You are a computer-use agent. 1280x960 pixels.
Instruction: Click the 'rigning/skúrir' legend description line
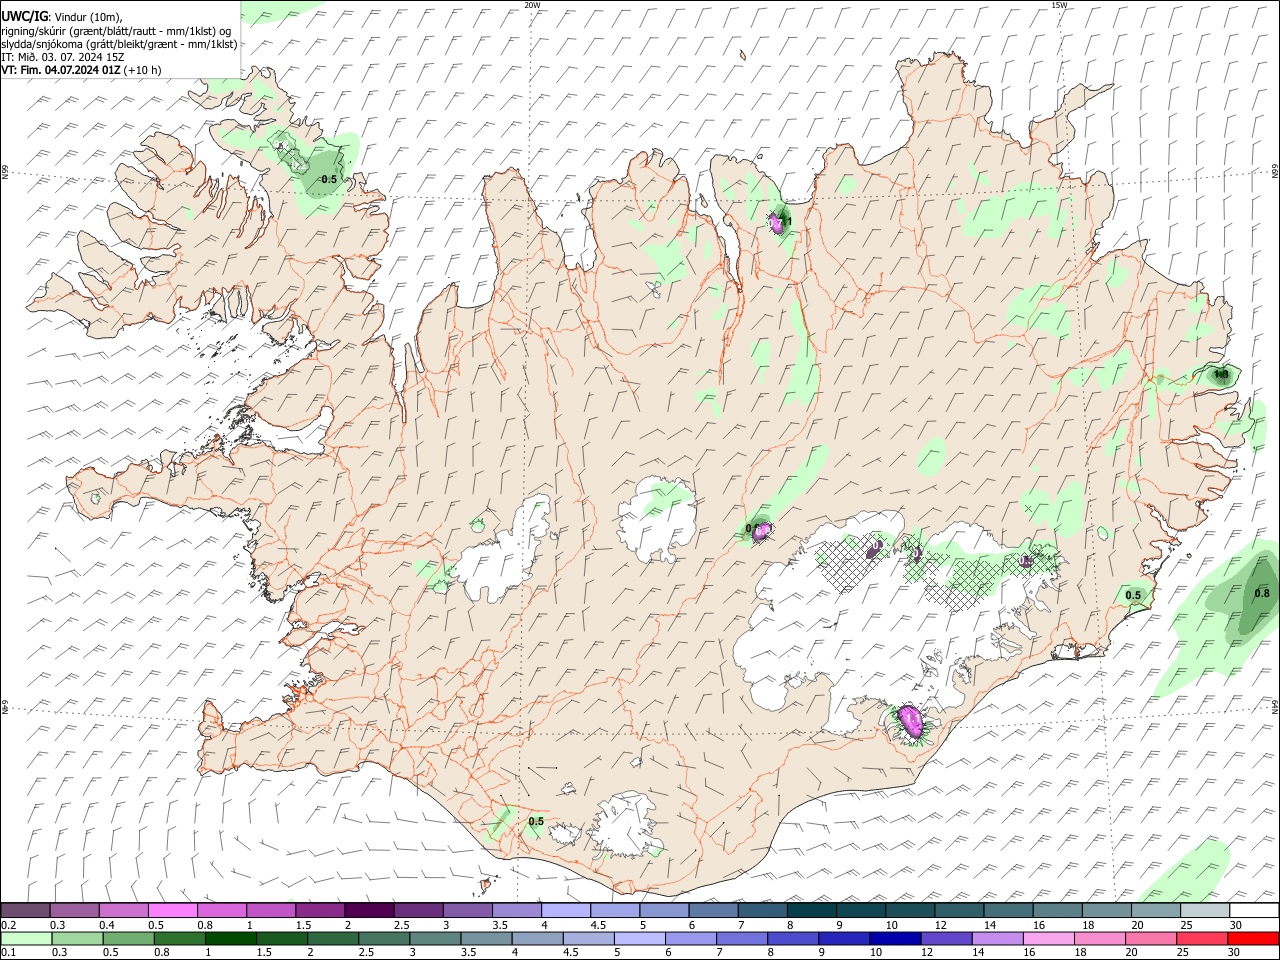[116, 30]
